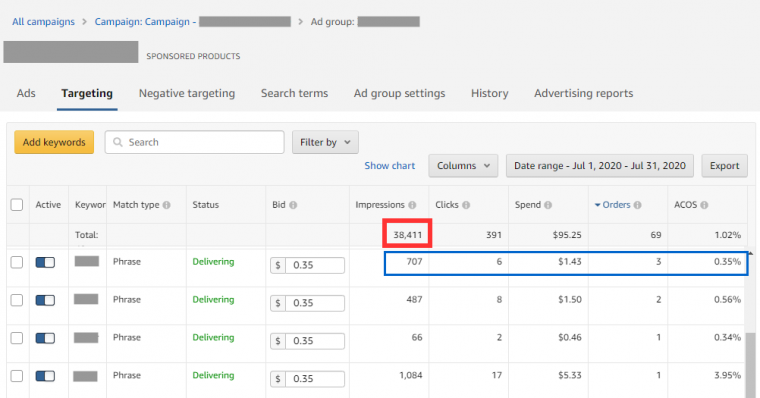Screen dimensions: 760x398
Task: Toggle Active switch in 487 impressions row
Action: click(x=45, y=300)
